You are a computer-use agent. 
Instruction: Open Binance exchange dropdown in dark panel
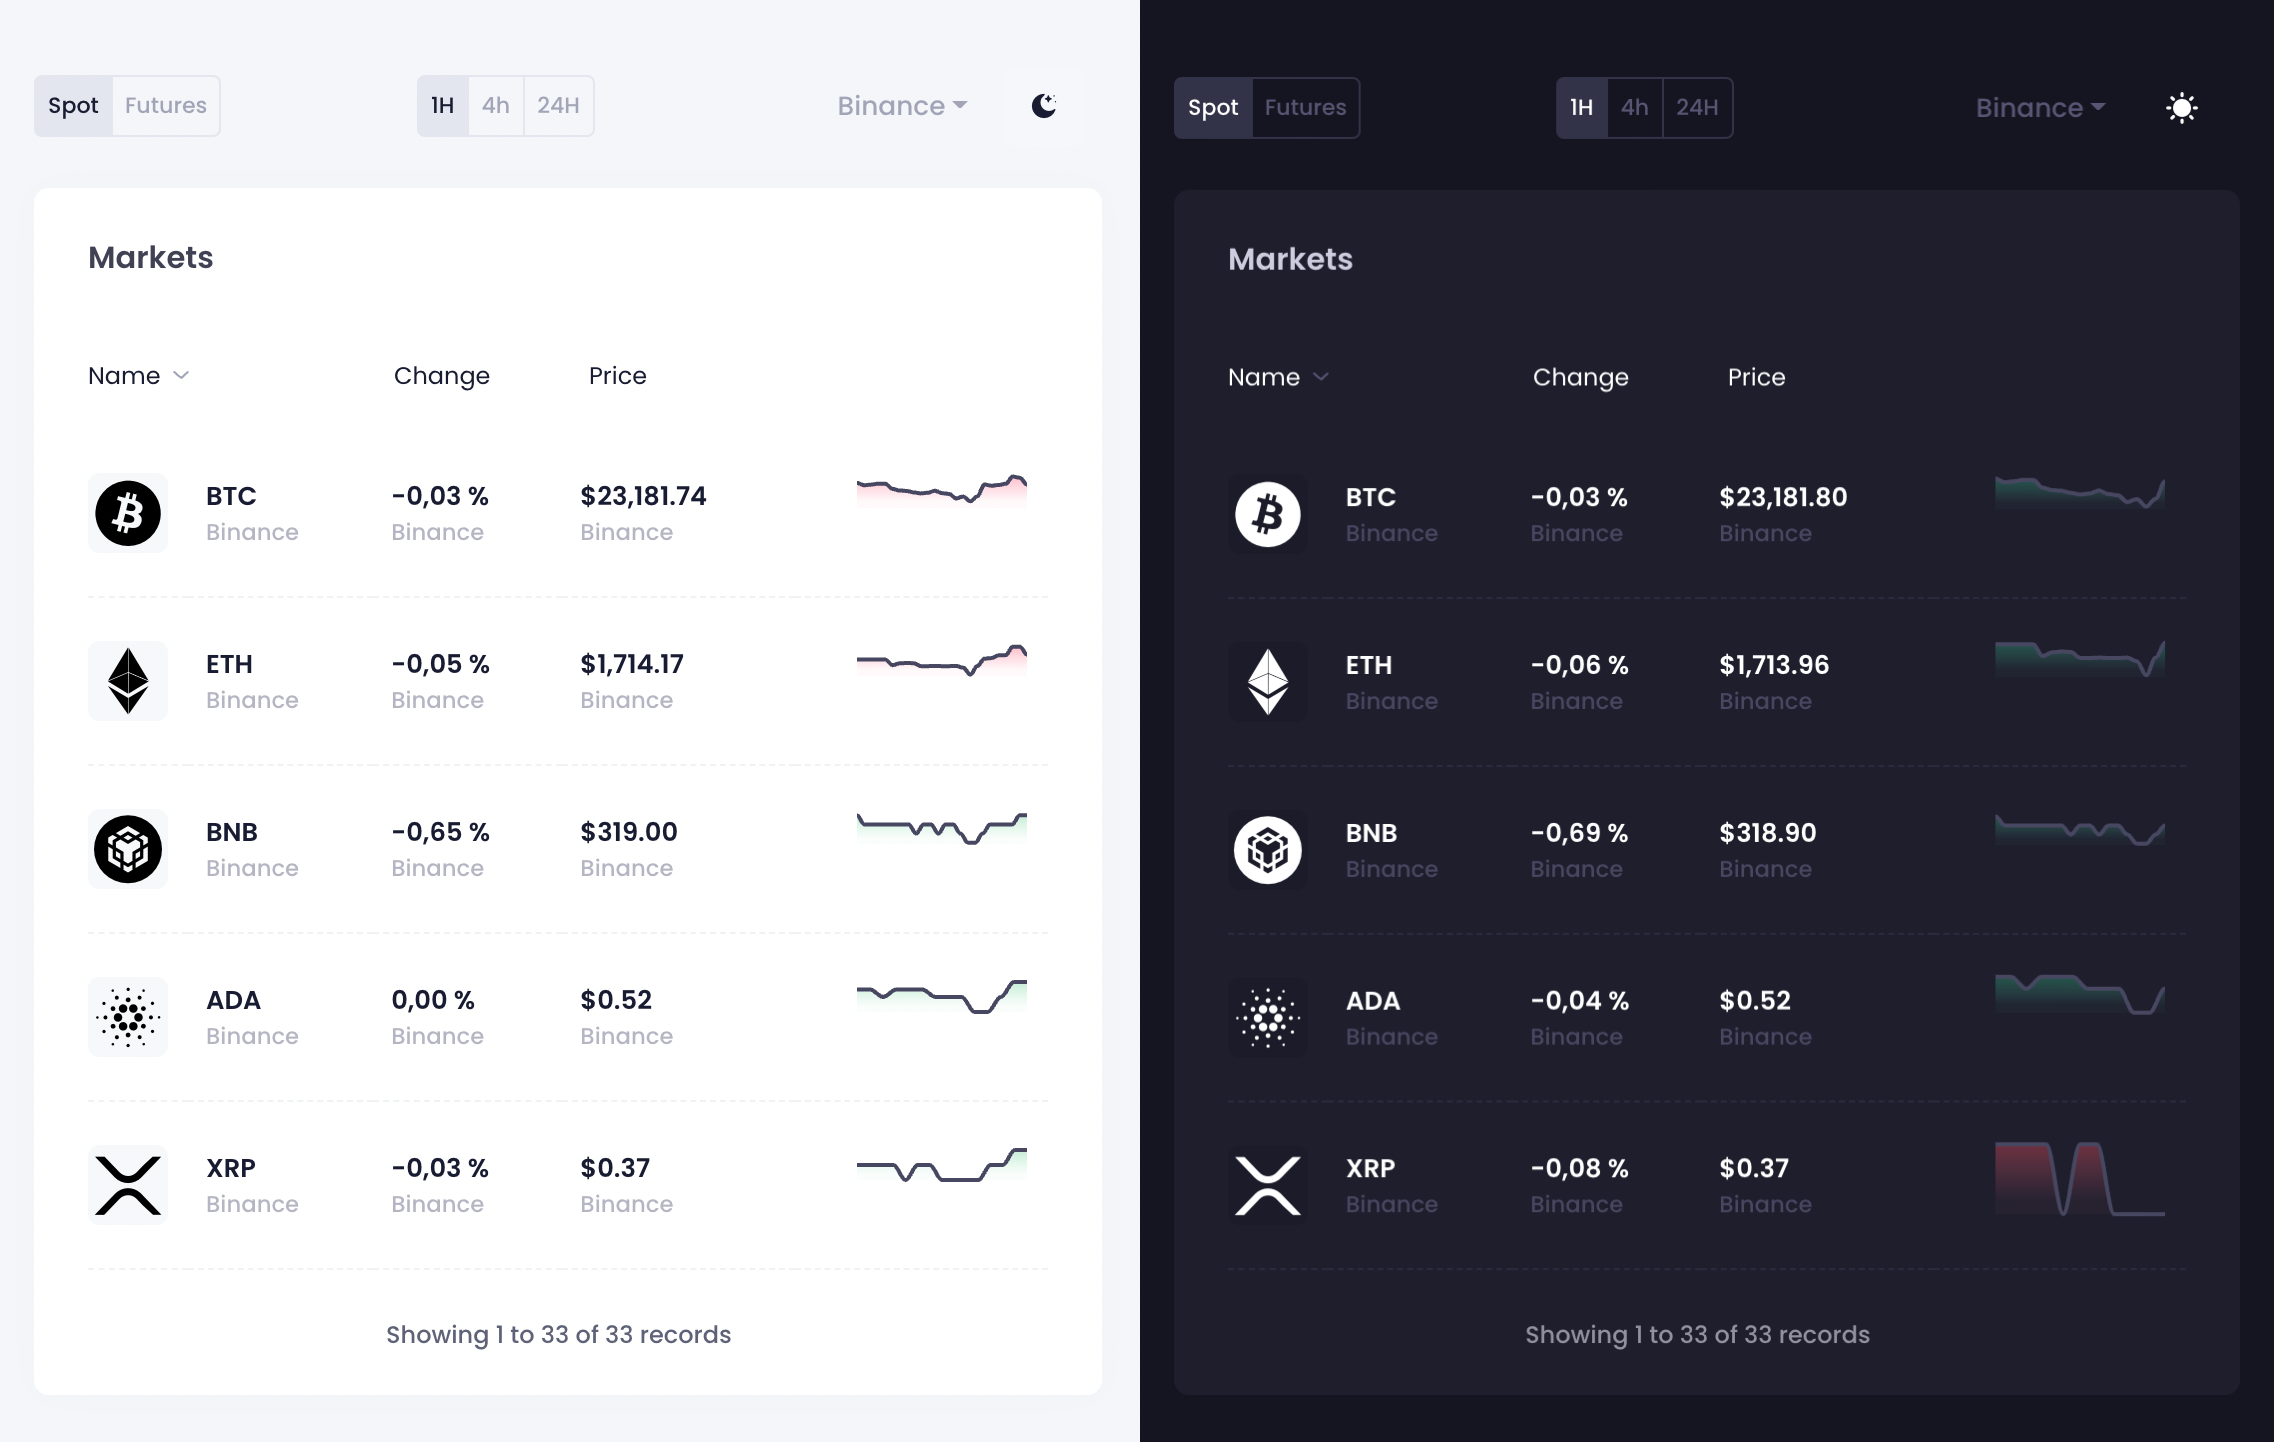click(x=2040, y=108)
